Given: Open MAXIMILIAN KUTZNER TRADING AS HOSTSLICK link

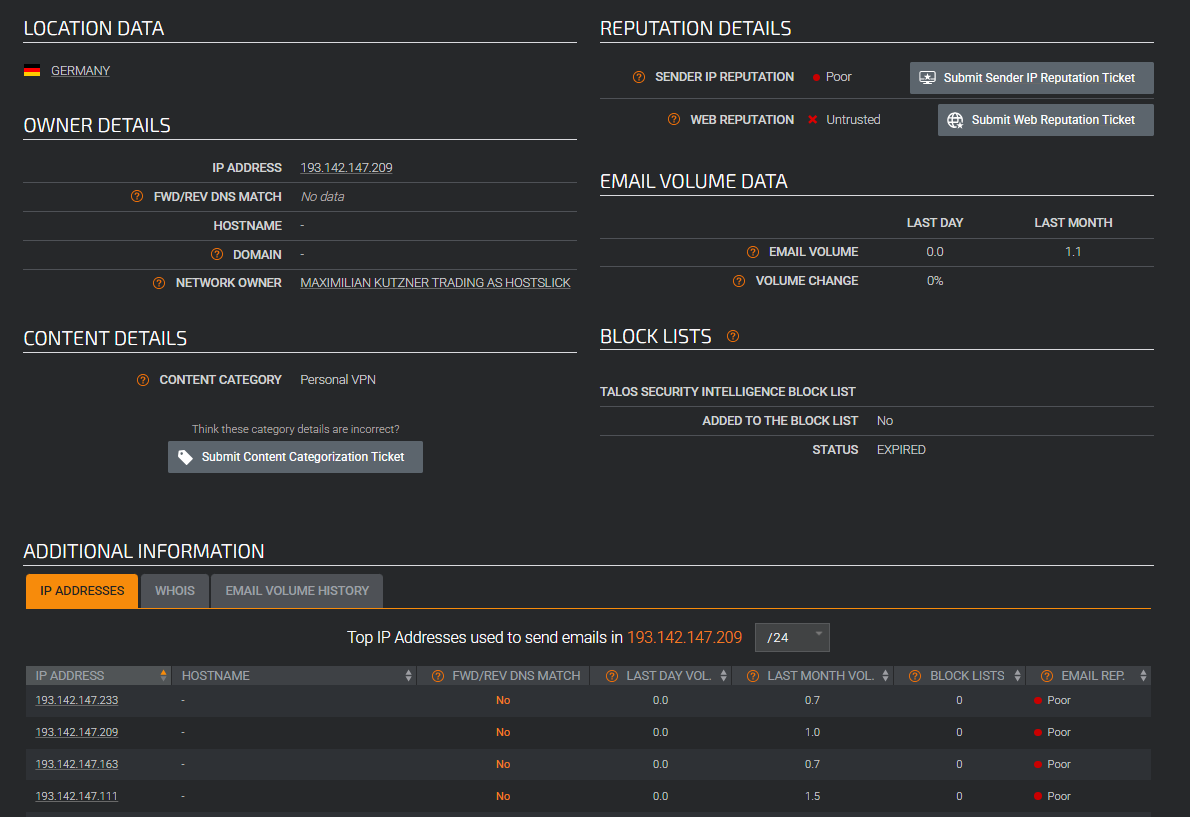Looking at the screenshot, I should (x=435, y=283).
